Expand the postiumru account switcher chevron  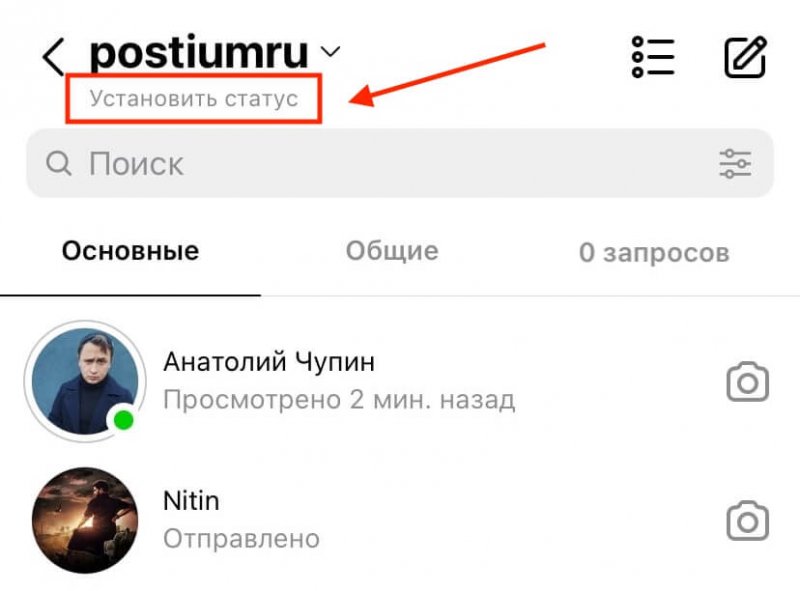click(x=331, y=52)
